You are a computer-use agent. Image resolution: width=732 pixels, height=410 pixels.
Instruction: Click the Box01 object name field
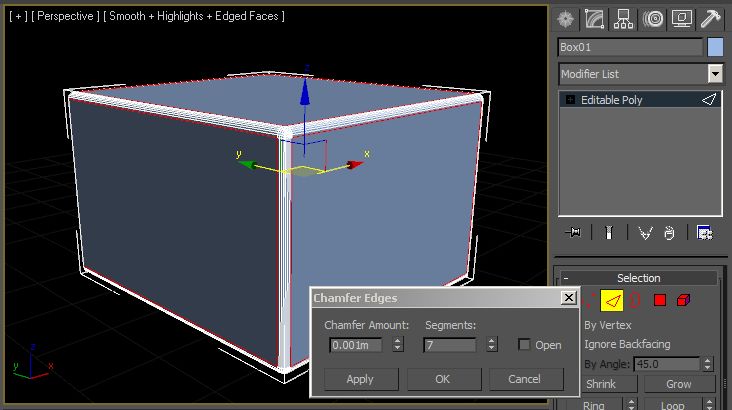630,47
